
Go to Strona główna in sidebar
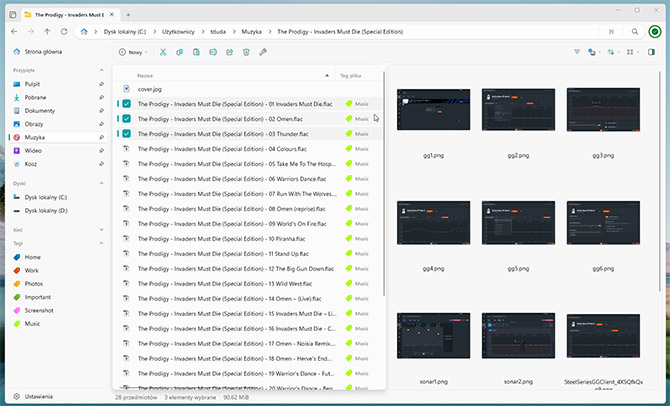(x=44, y=51)
